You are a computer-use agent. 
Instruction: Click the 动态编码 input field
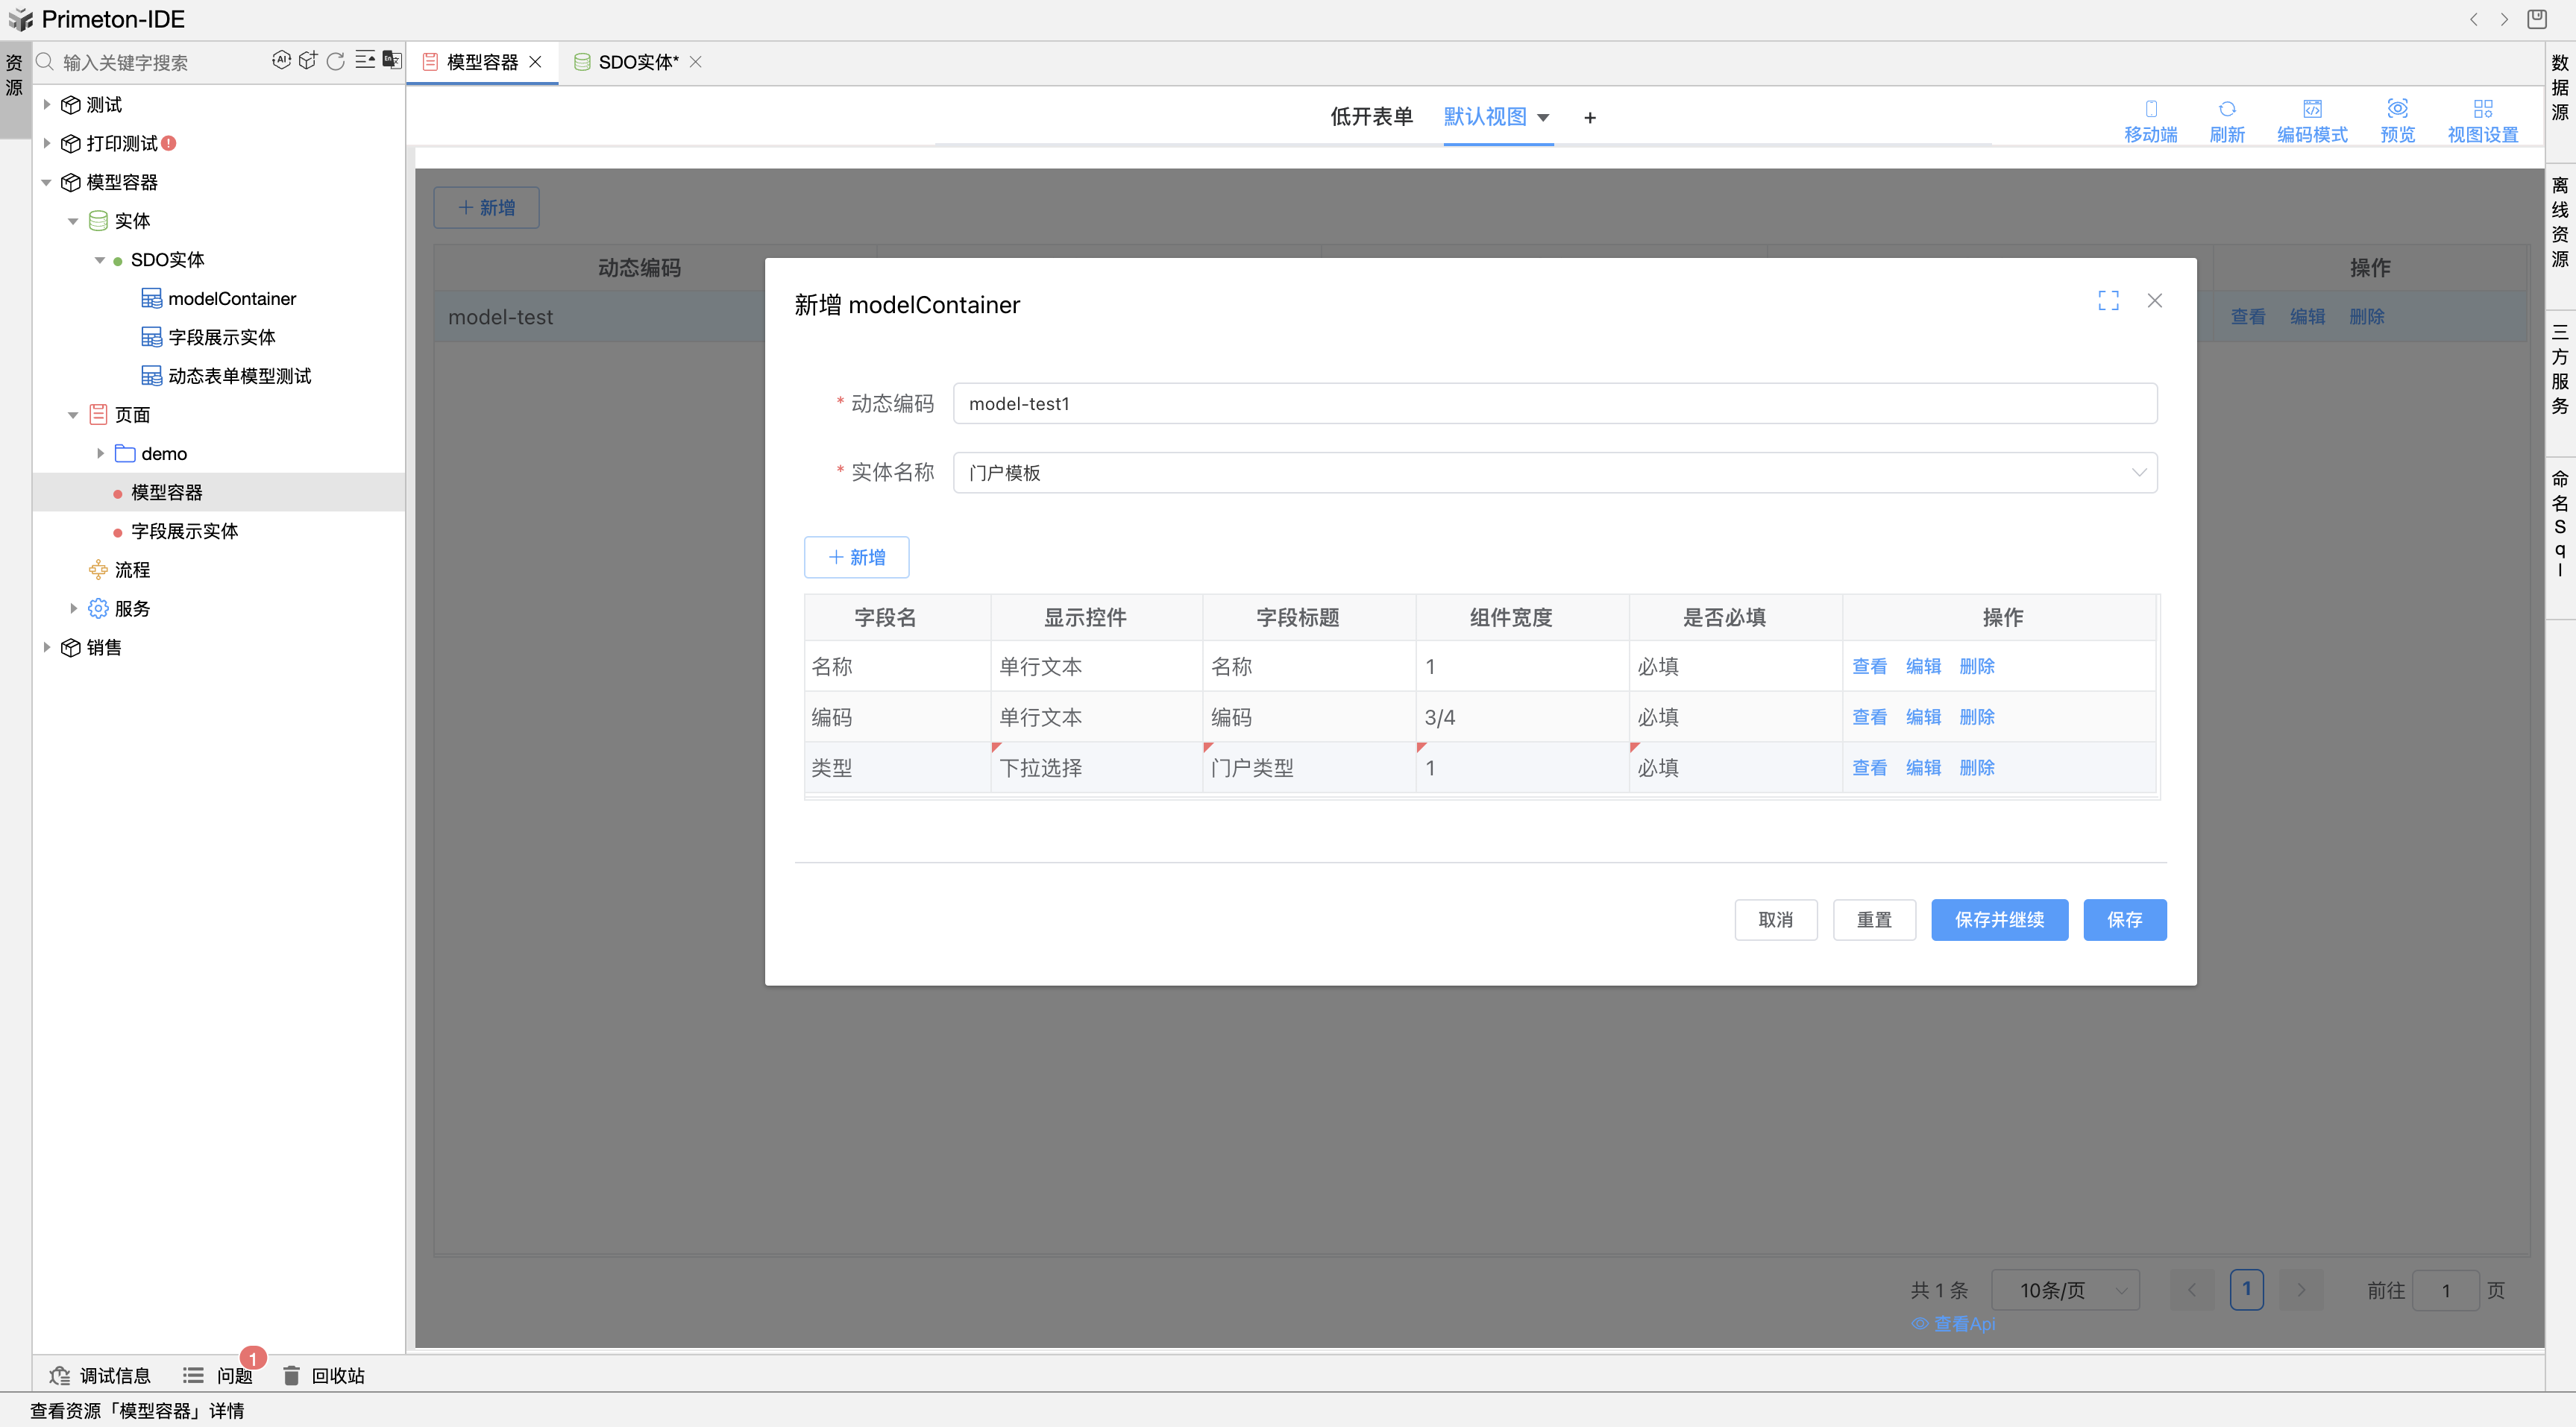pyautogui.click(x=1554, y=404)
